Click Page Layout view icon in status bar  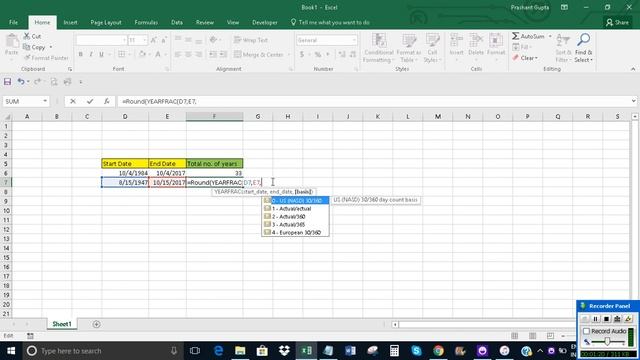coord(533,336)
